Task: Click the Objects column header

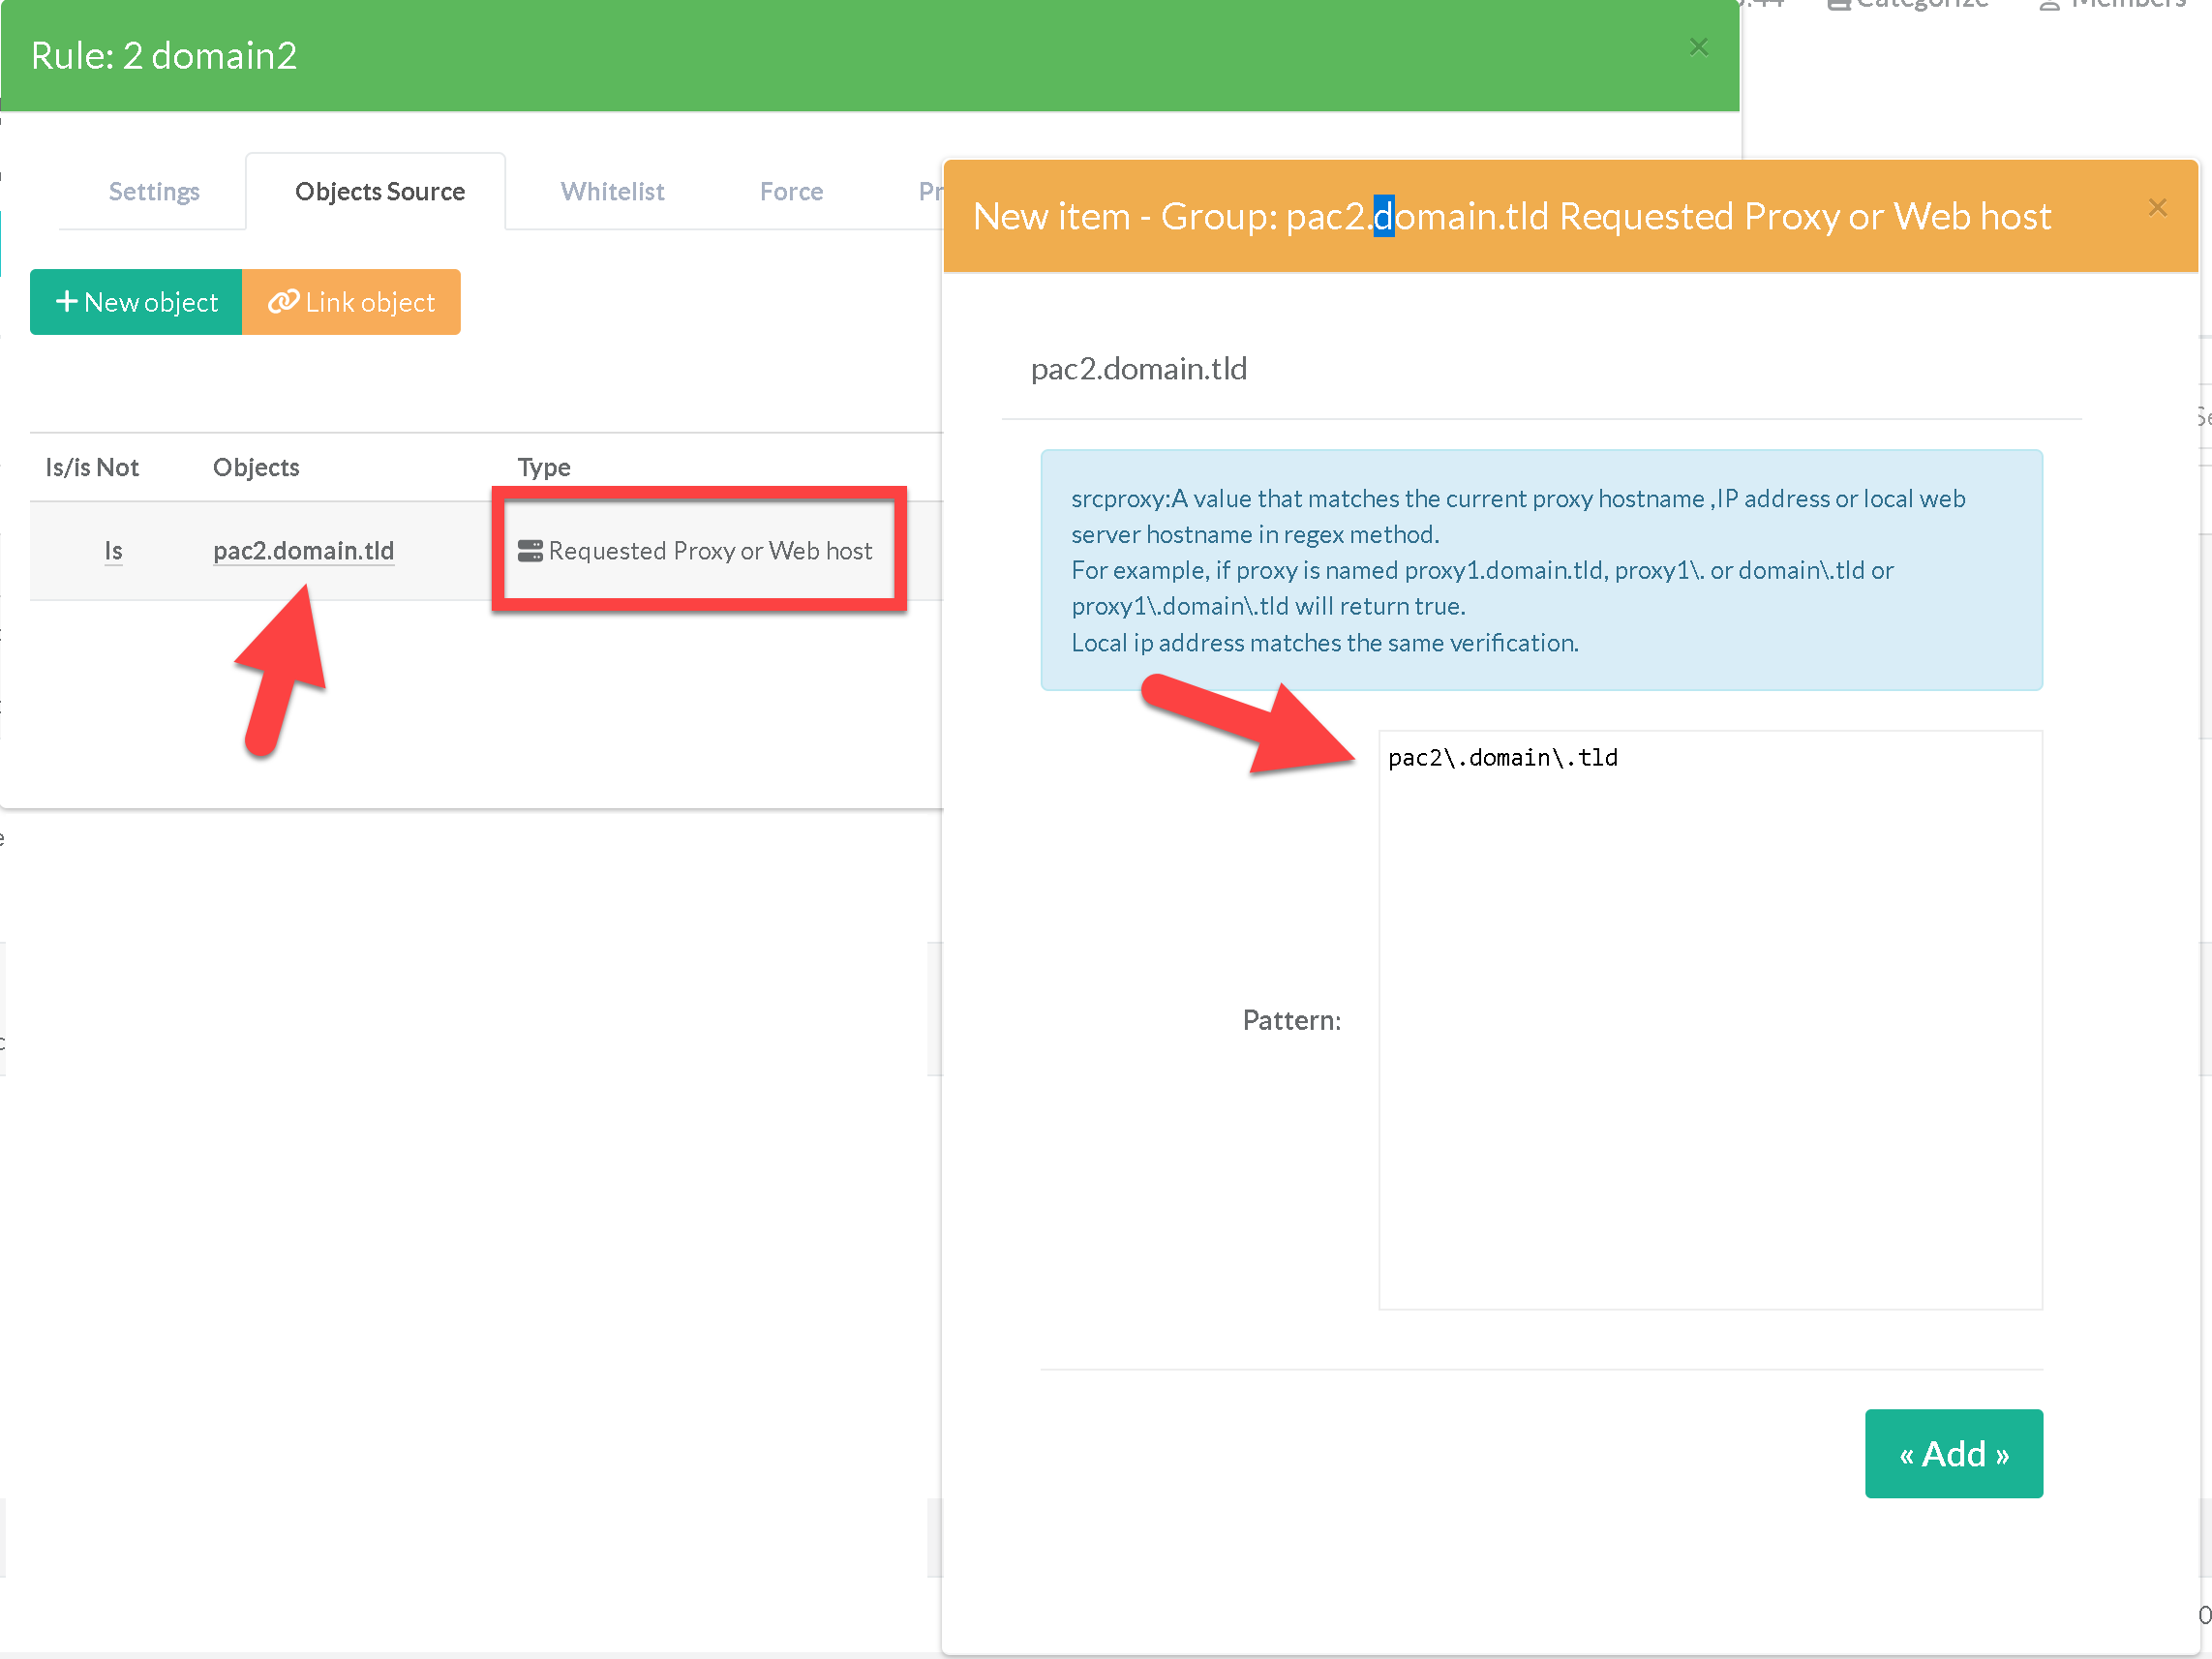Action: (256, 467)
